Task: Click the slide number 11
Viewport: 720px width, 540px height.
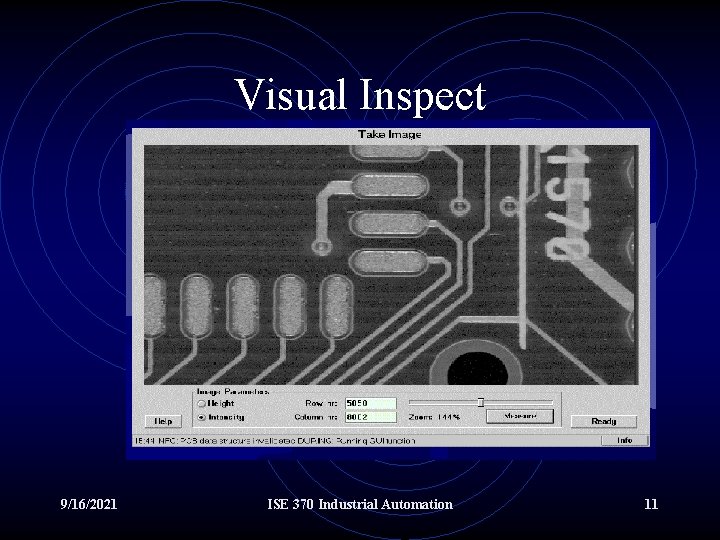Action: [x=651, y=504]
